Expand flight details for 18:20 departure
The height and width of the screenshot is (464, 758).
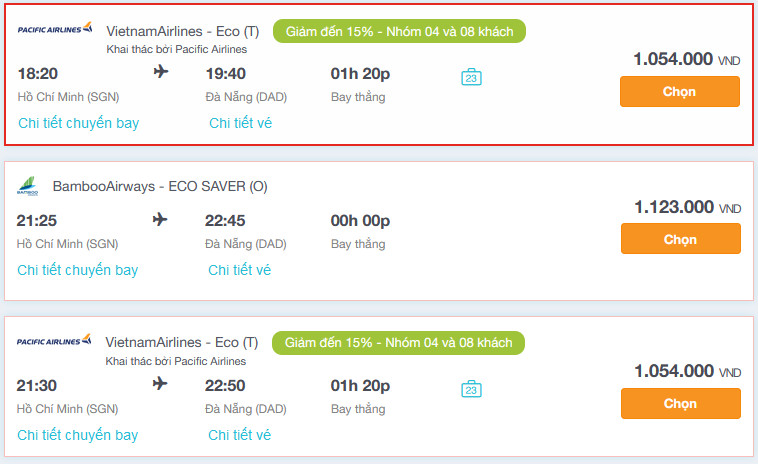click(x=79, y=123)
